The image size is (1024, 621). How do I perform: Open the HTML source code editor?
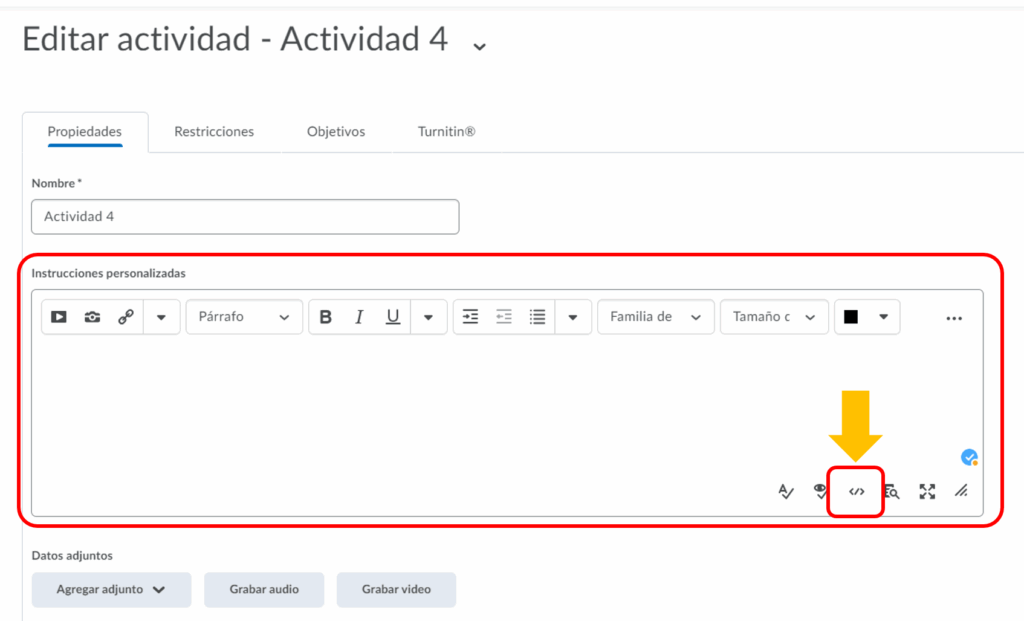tap(856, 492)
